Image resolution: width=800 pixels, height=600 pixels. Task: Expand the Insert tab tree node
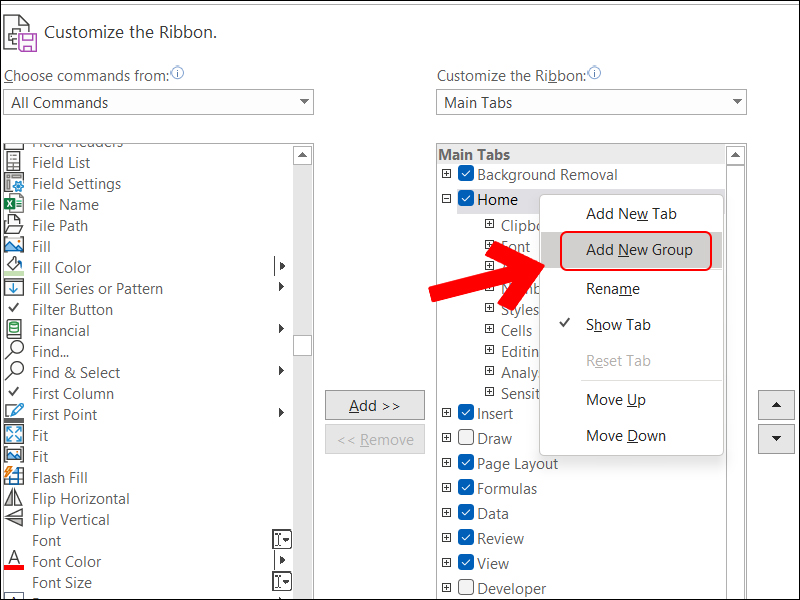(447, 413)
